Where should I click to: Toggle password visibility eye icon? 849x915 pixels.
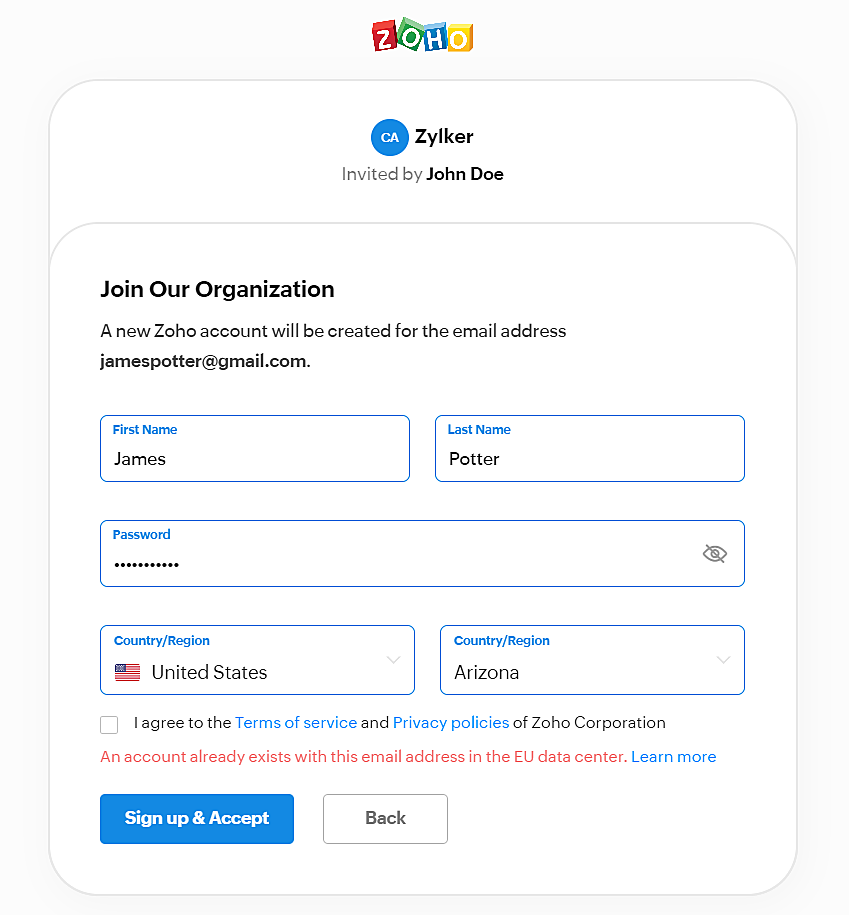(714, 553)
